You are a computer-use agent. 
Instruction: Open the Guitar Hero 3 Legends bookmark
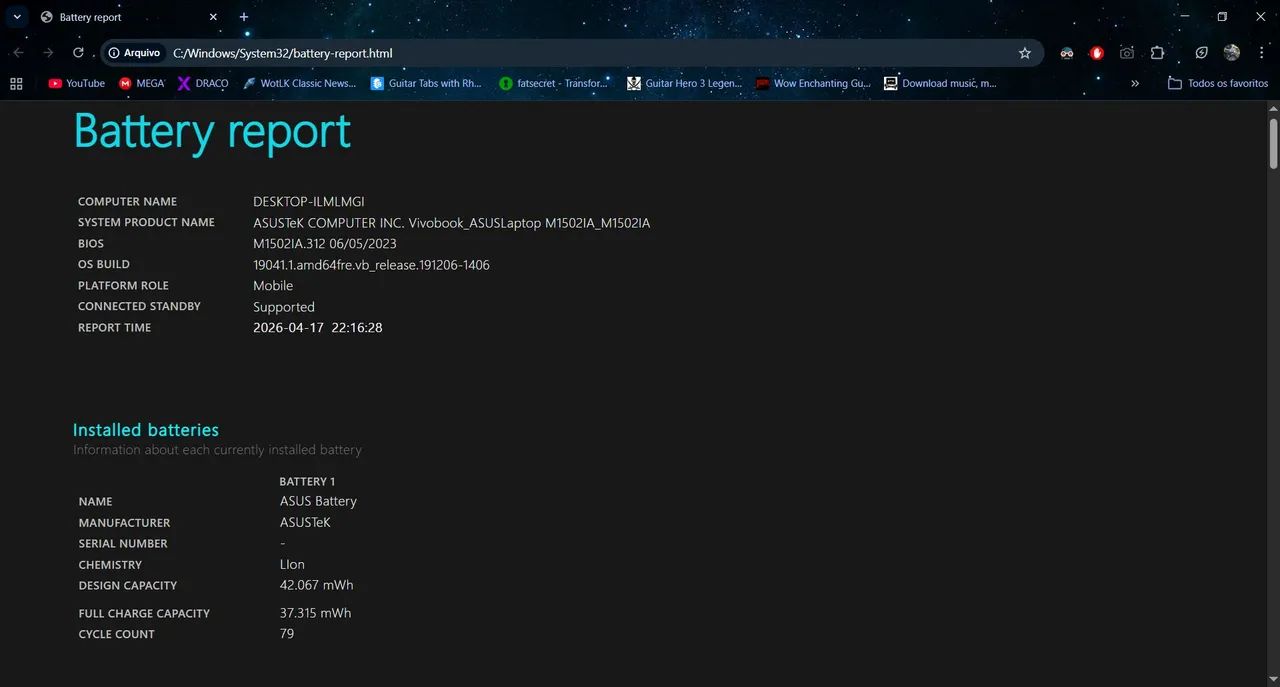[685, 84]
